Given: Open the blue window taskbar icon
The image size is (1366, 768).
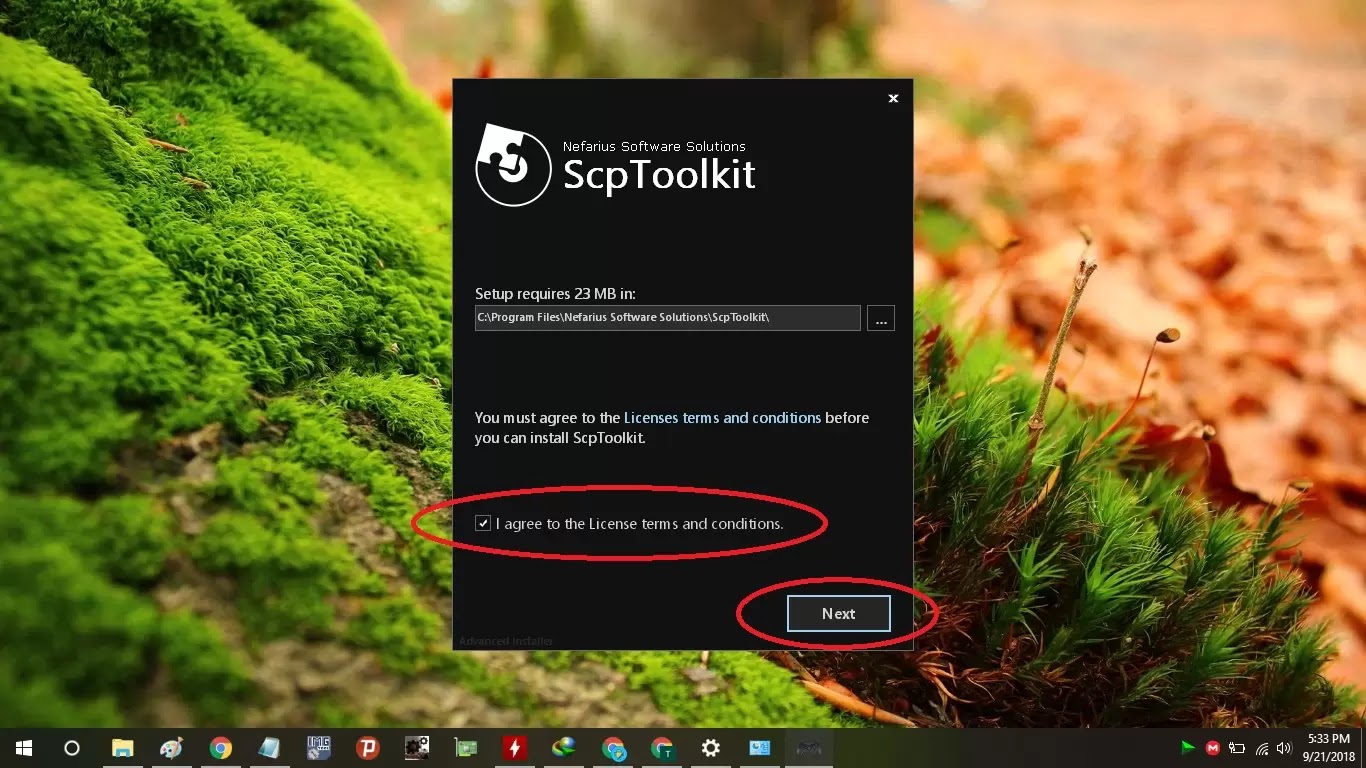Looking at the screenshot, I should [760, 748].
